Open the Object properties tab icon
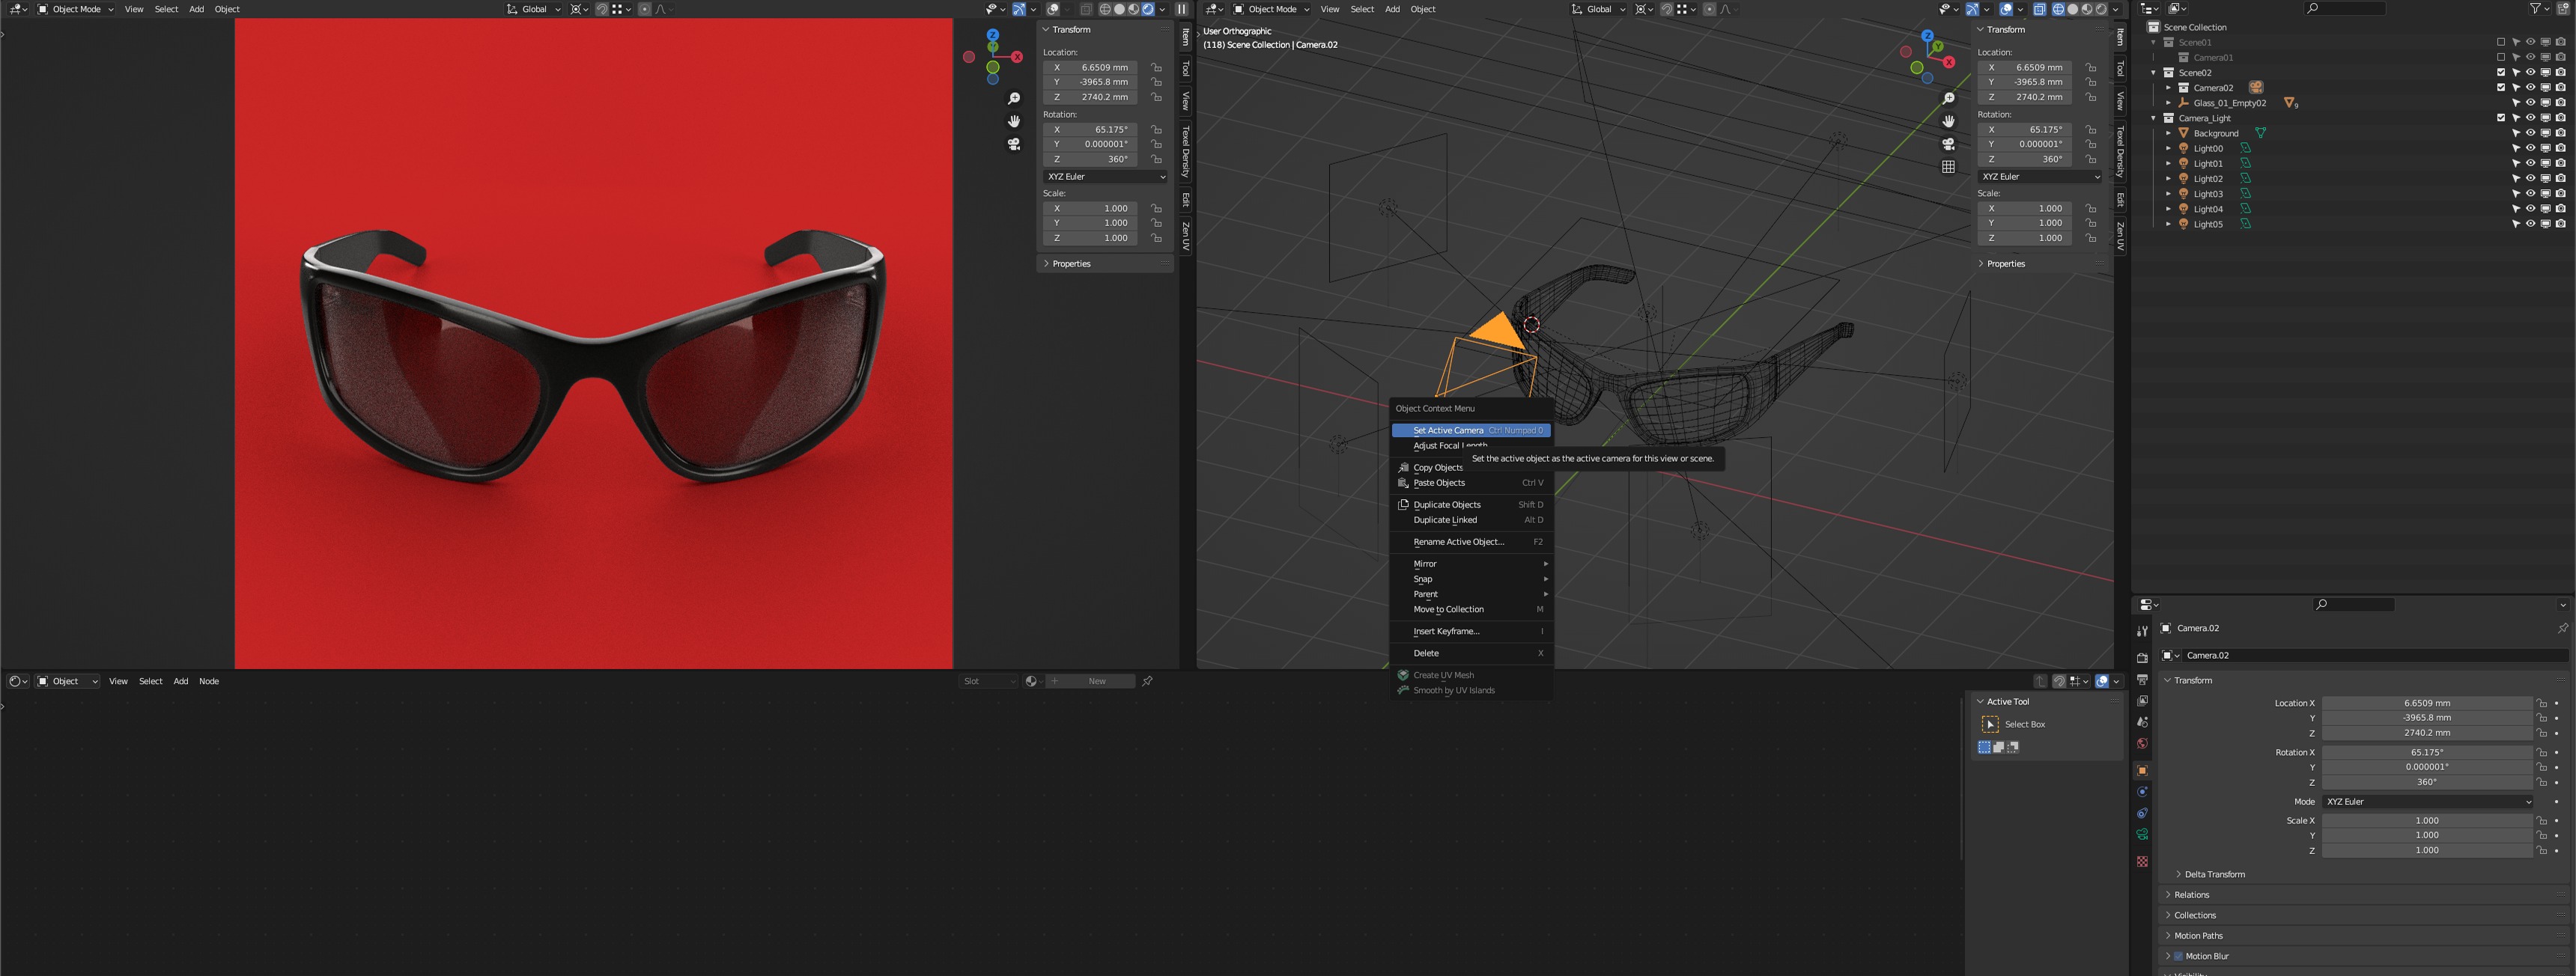The height and width of the screenshot is (976, 2576). click(x=2142, y=770)
